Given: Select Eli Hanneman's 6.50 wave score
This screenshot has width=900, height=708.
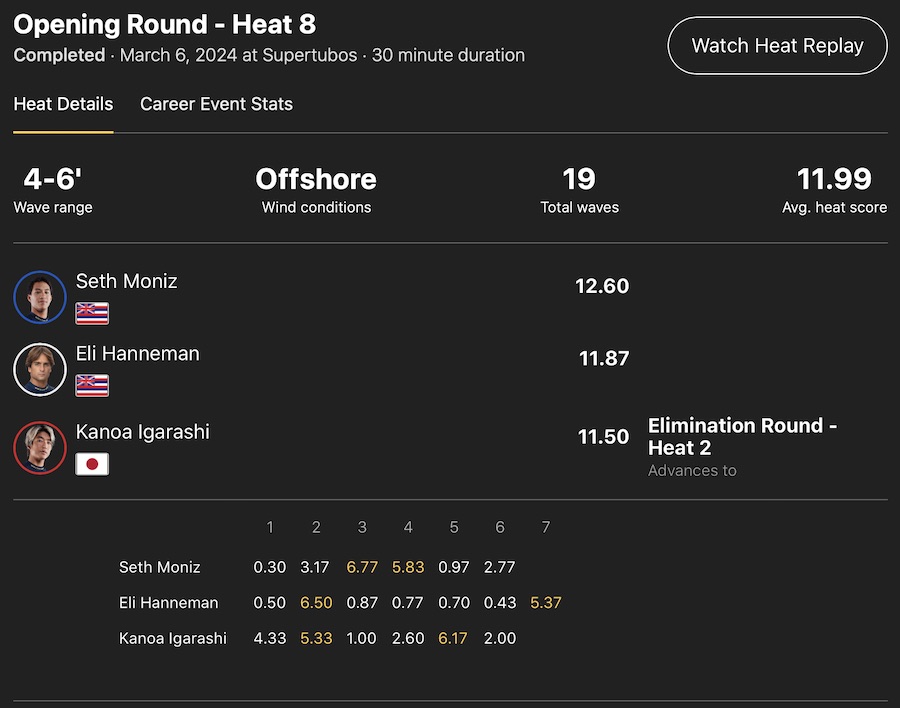Looking at the screenshot, I should pyautogui.click(x=316, y=603).
